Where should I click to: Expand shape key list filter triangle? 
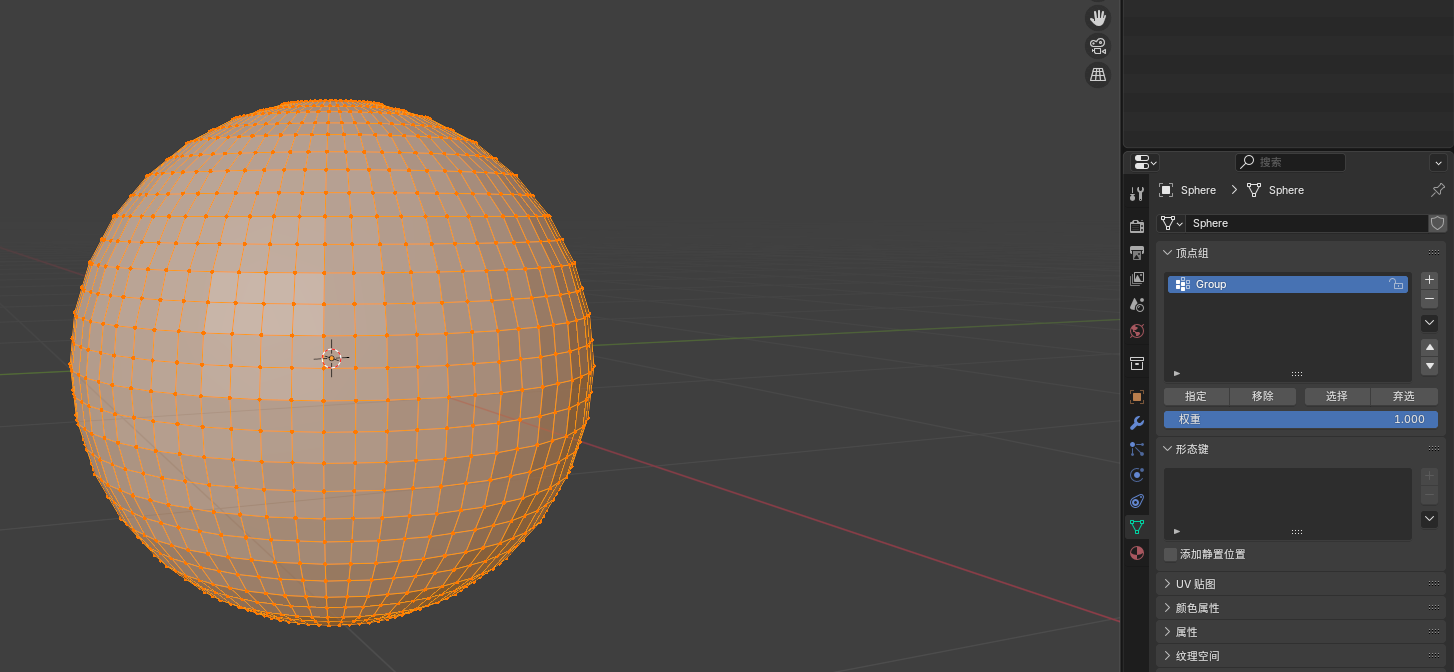1177,531
